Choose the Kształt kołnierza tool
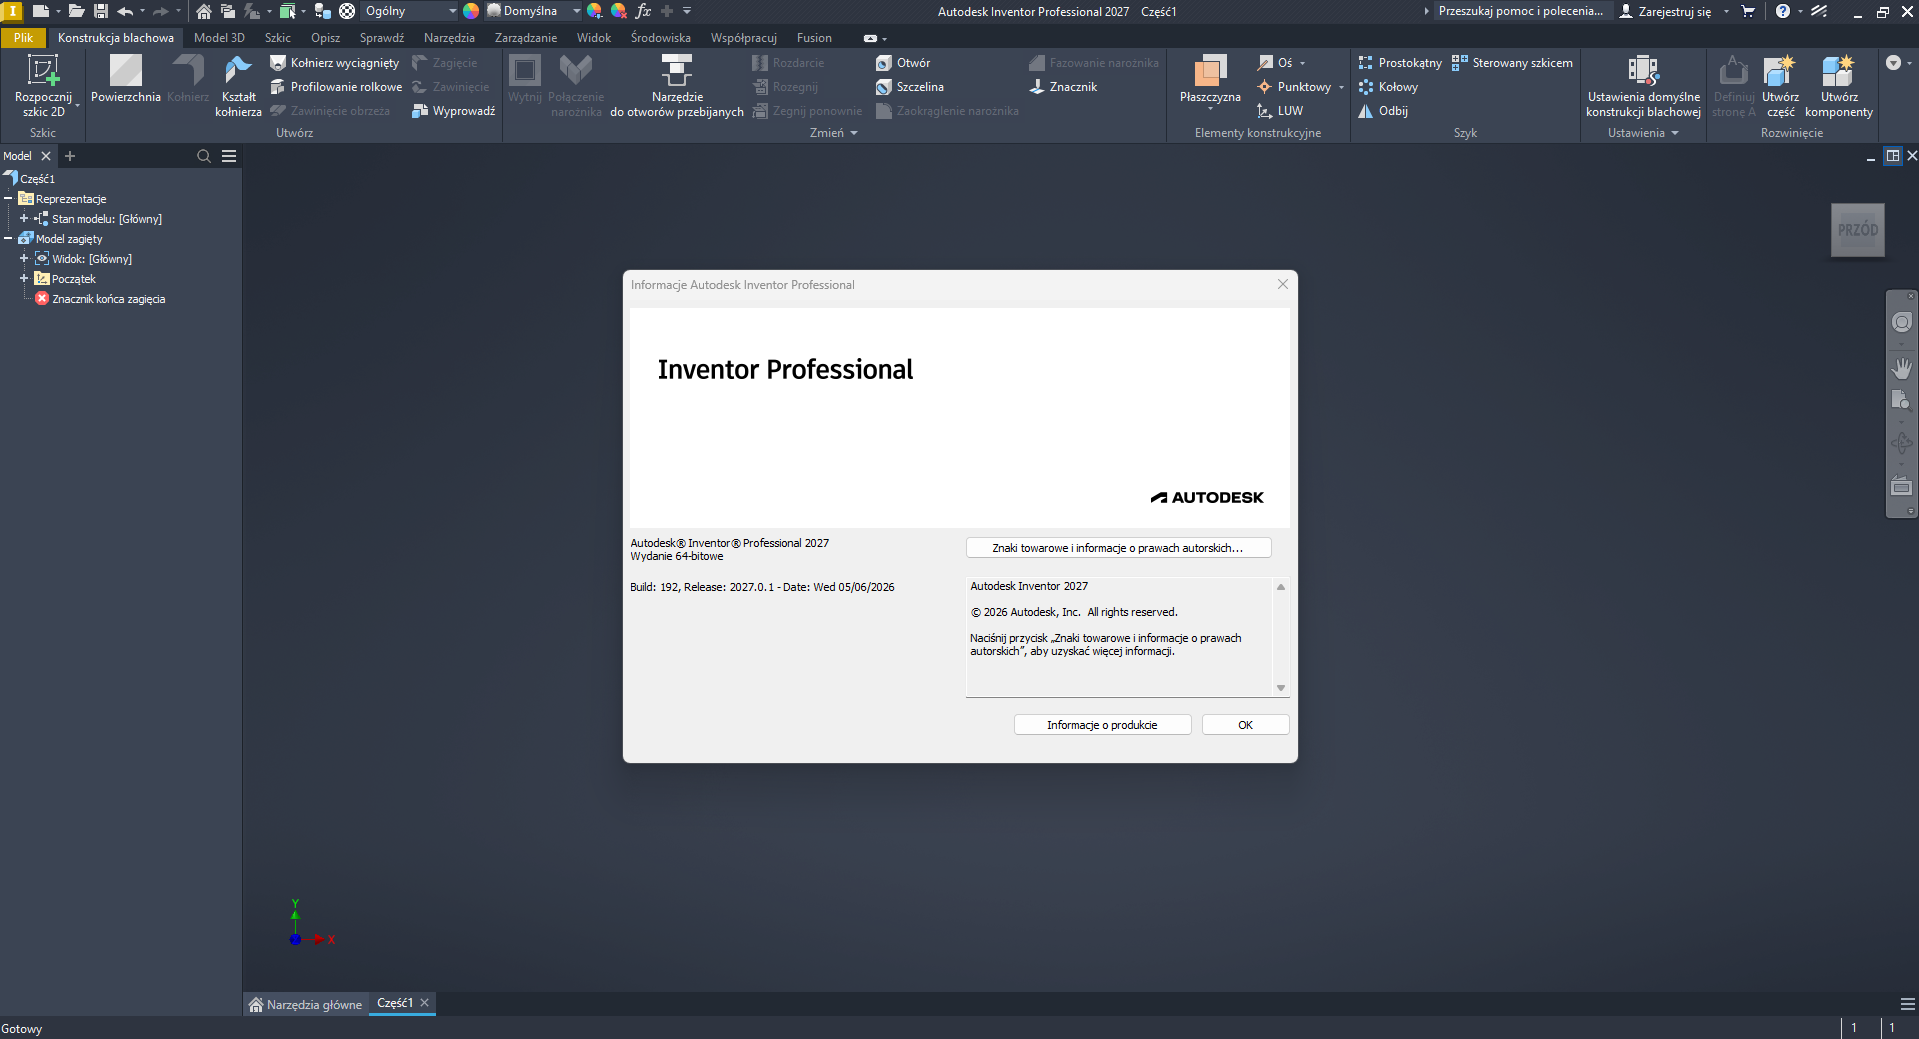This screenshot has width=1919, height=1039. point(238,86)
